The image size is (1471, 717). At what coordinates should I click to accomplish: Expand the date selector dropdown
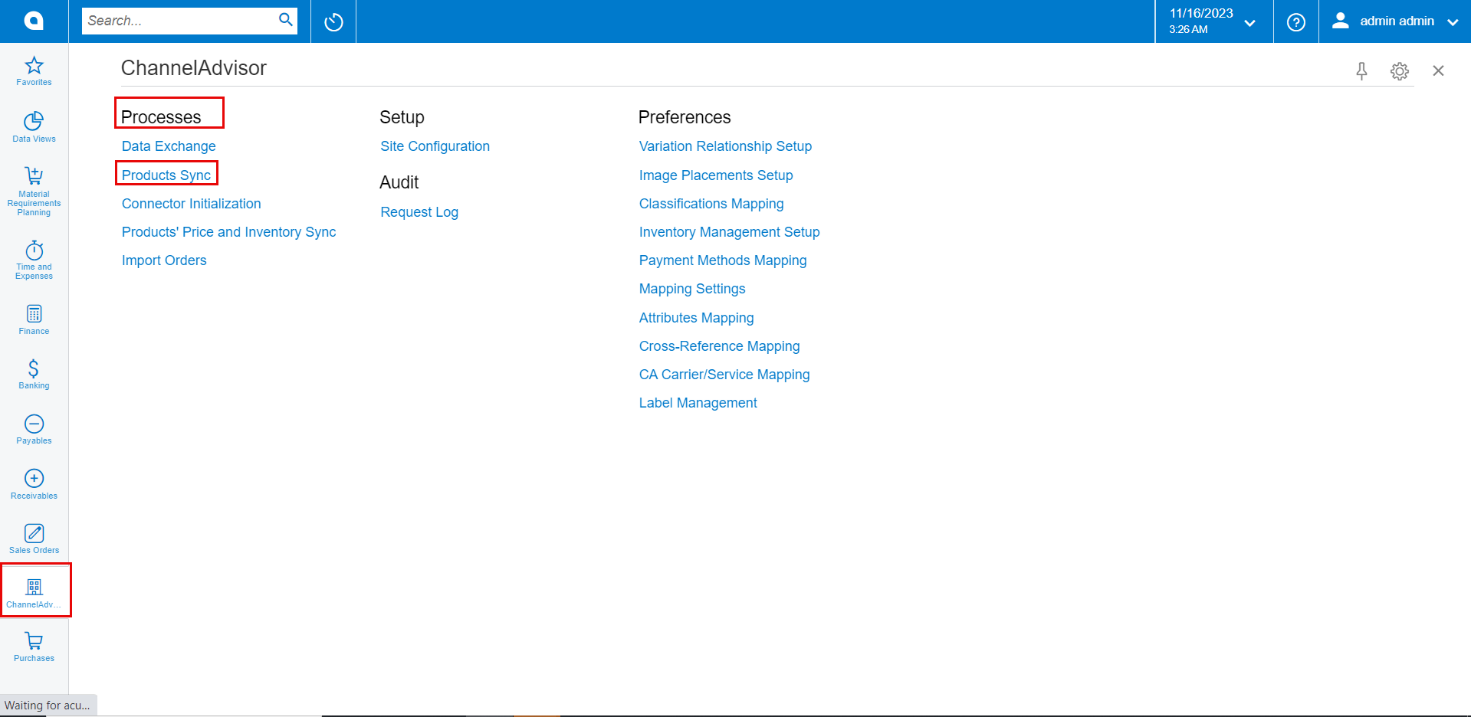[x=1248, y=21]
